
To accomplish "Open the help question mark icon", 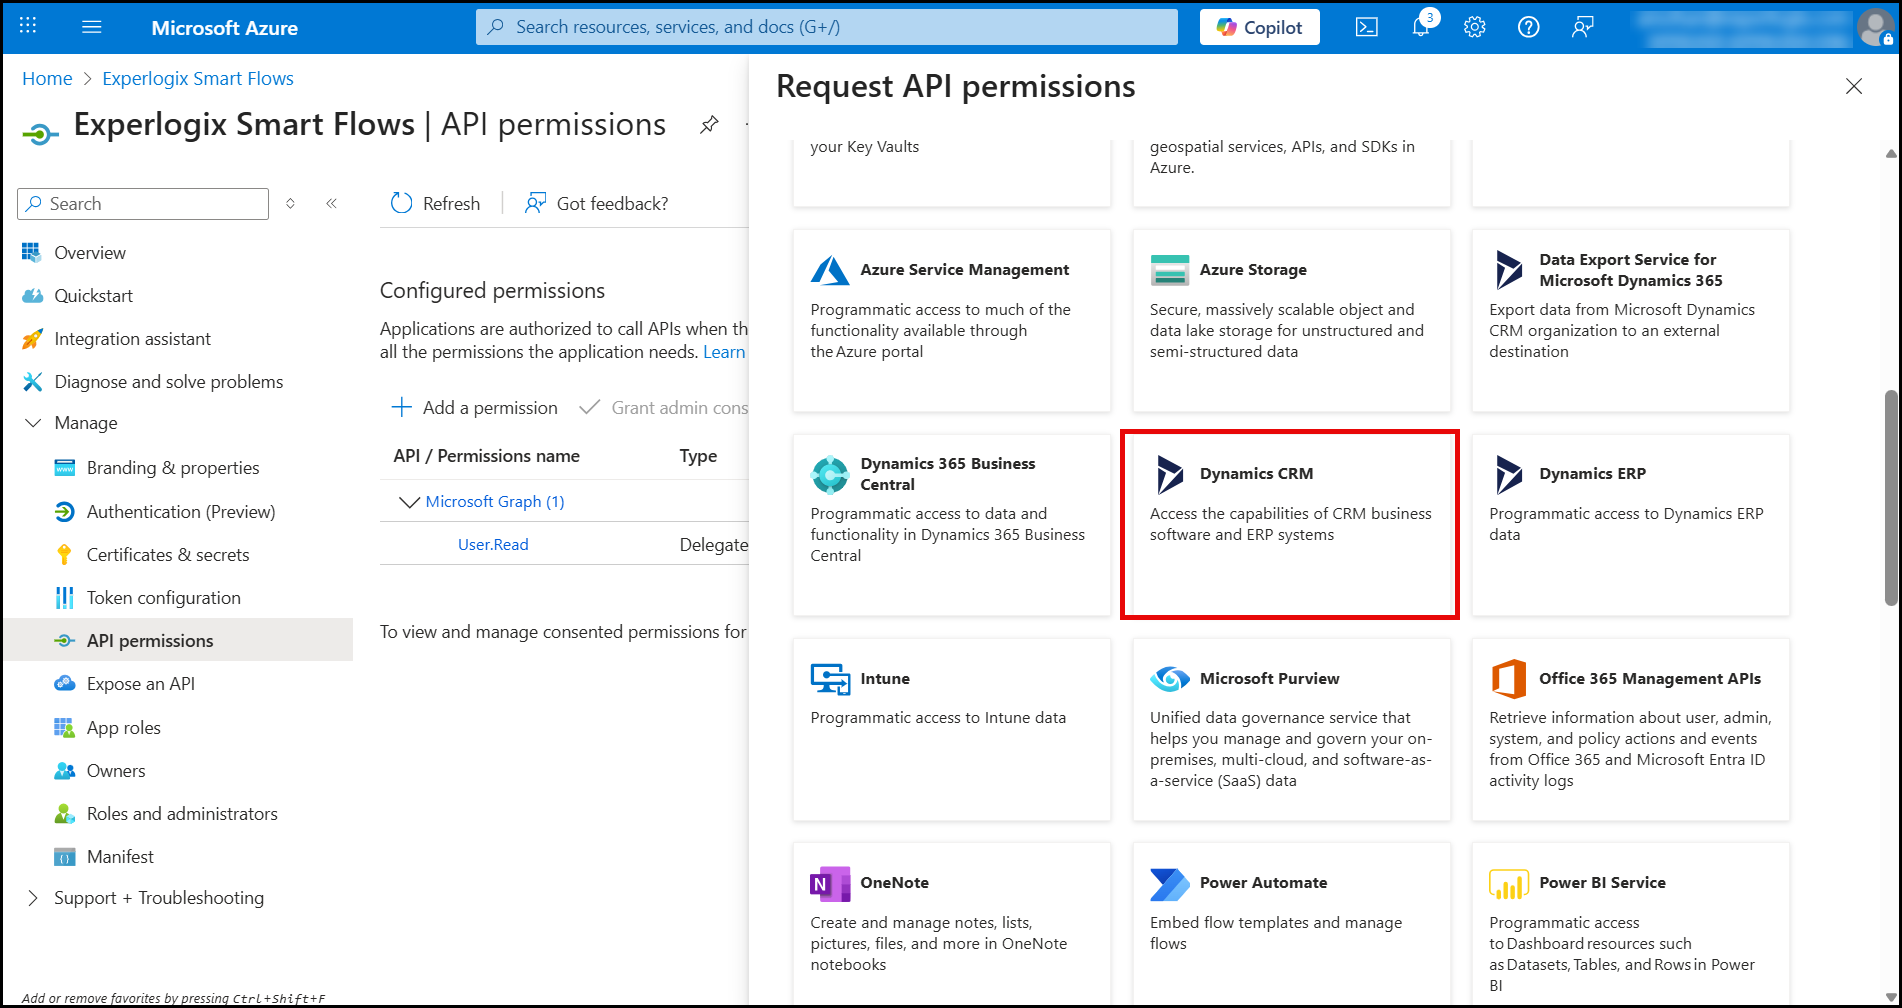I will (1529, 27).
